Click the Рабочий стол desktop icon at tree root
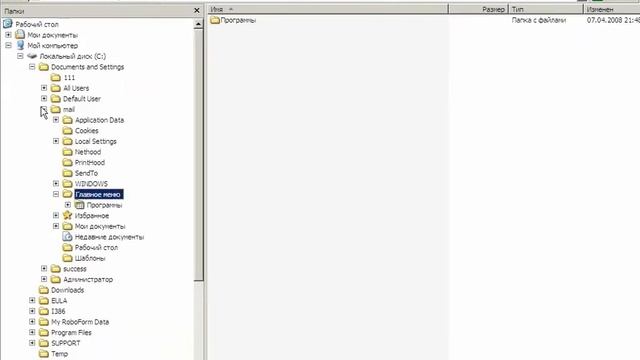 (8, 24)
